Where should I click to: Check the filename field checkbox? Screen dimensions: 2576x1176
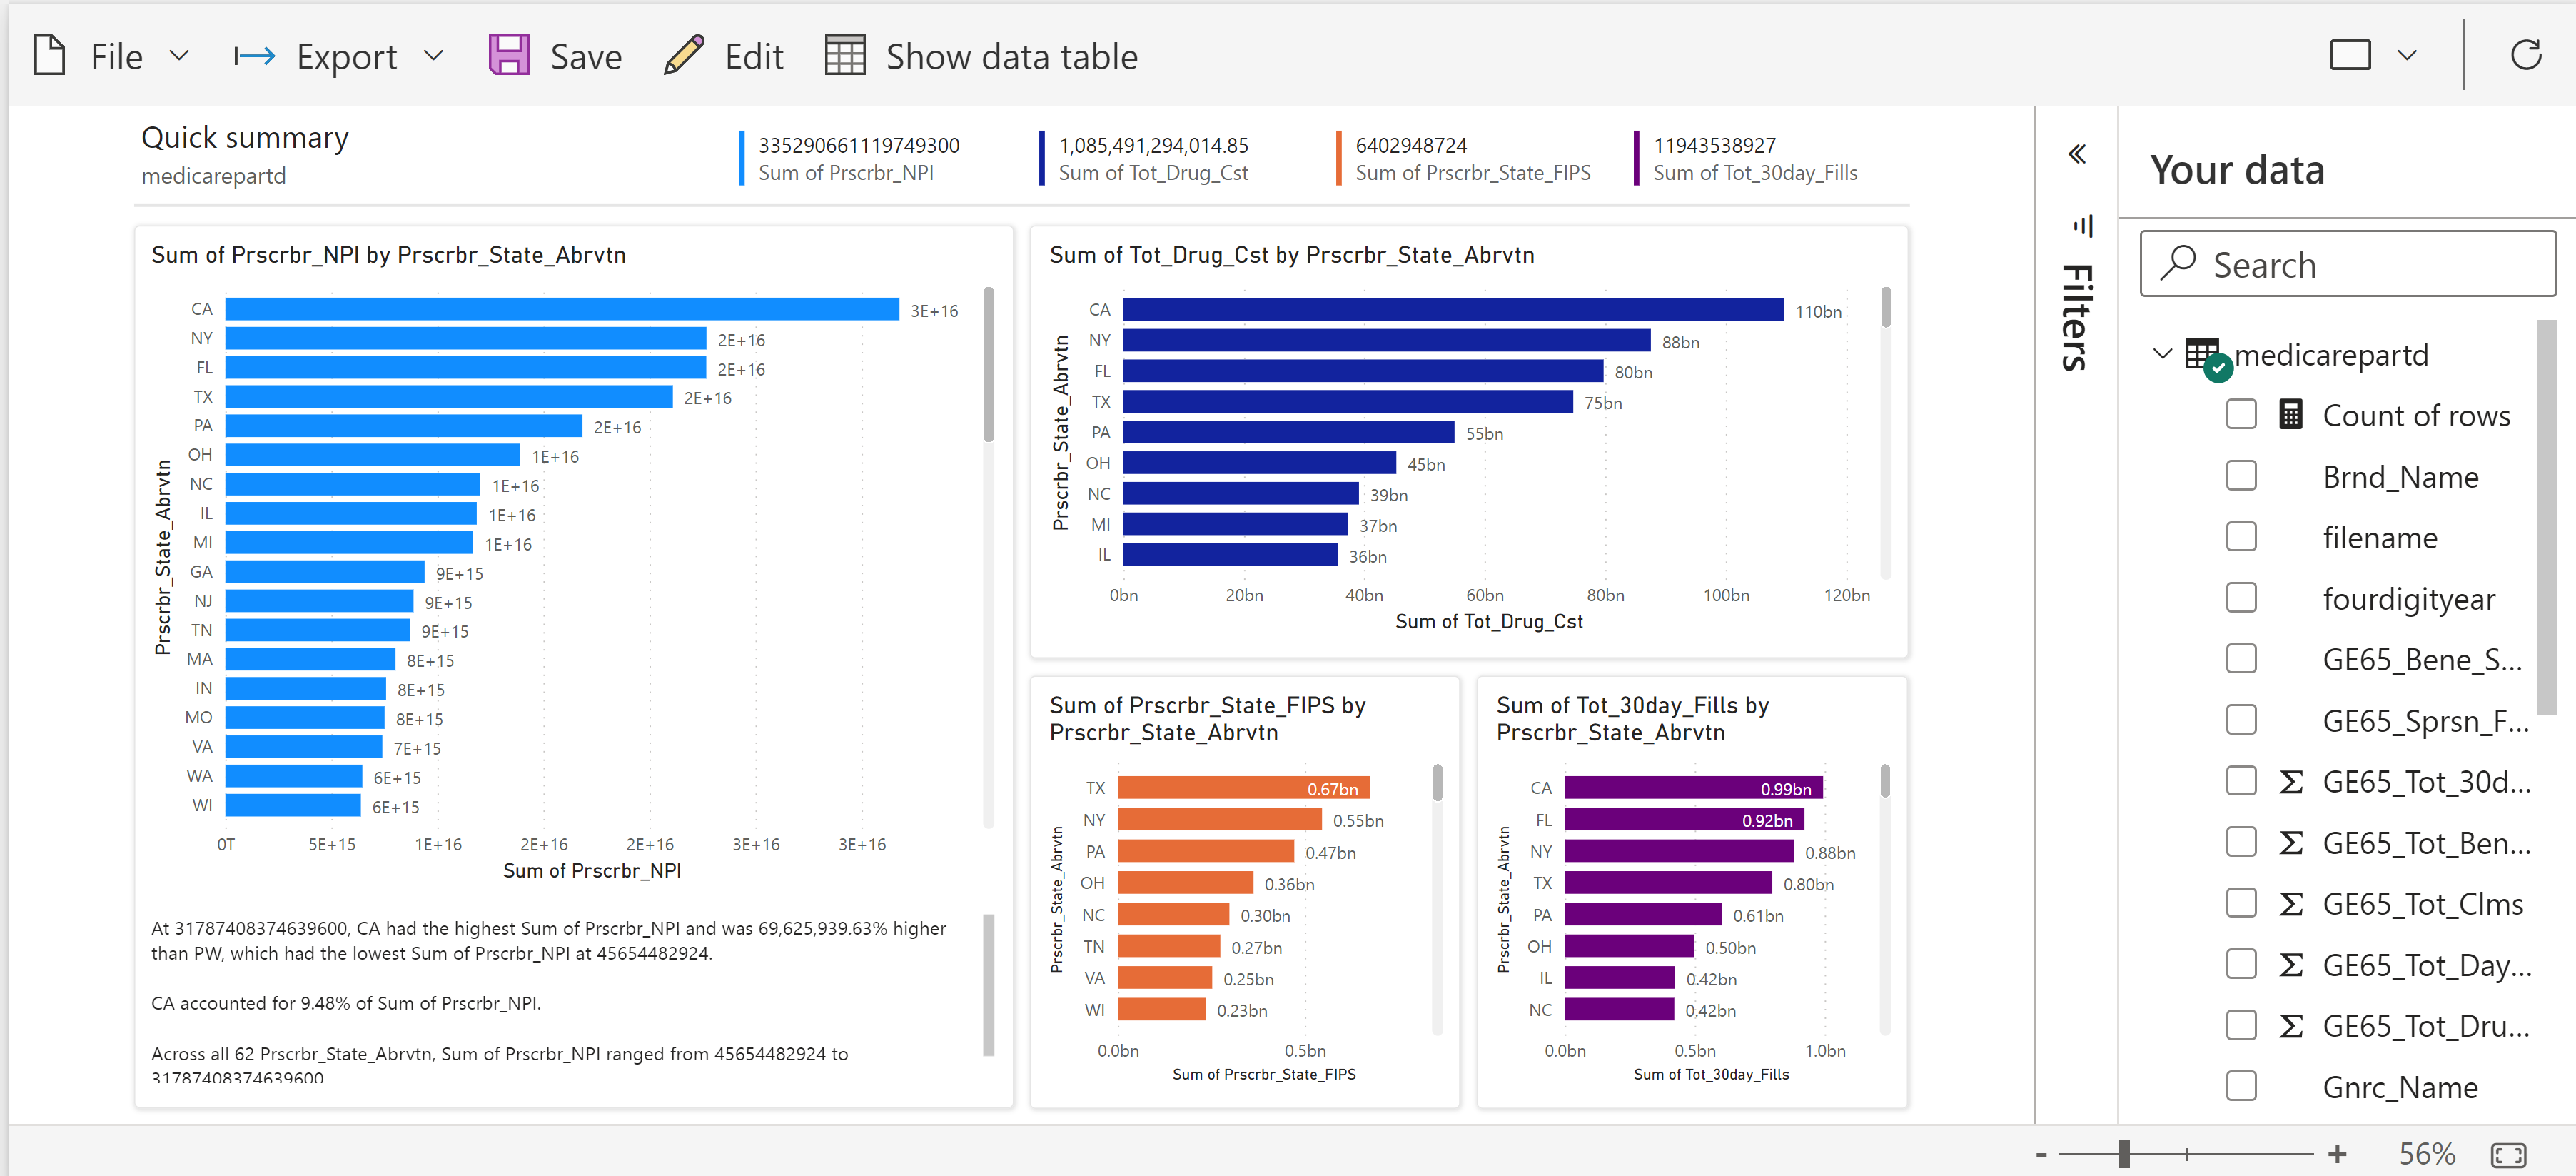[2241, 537]
